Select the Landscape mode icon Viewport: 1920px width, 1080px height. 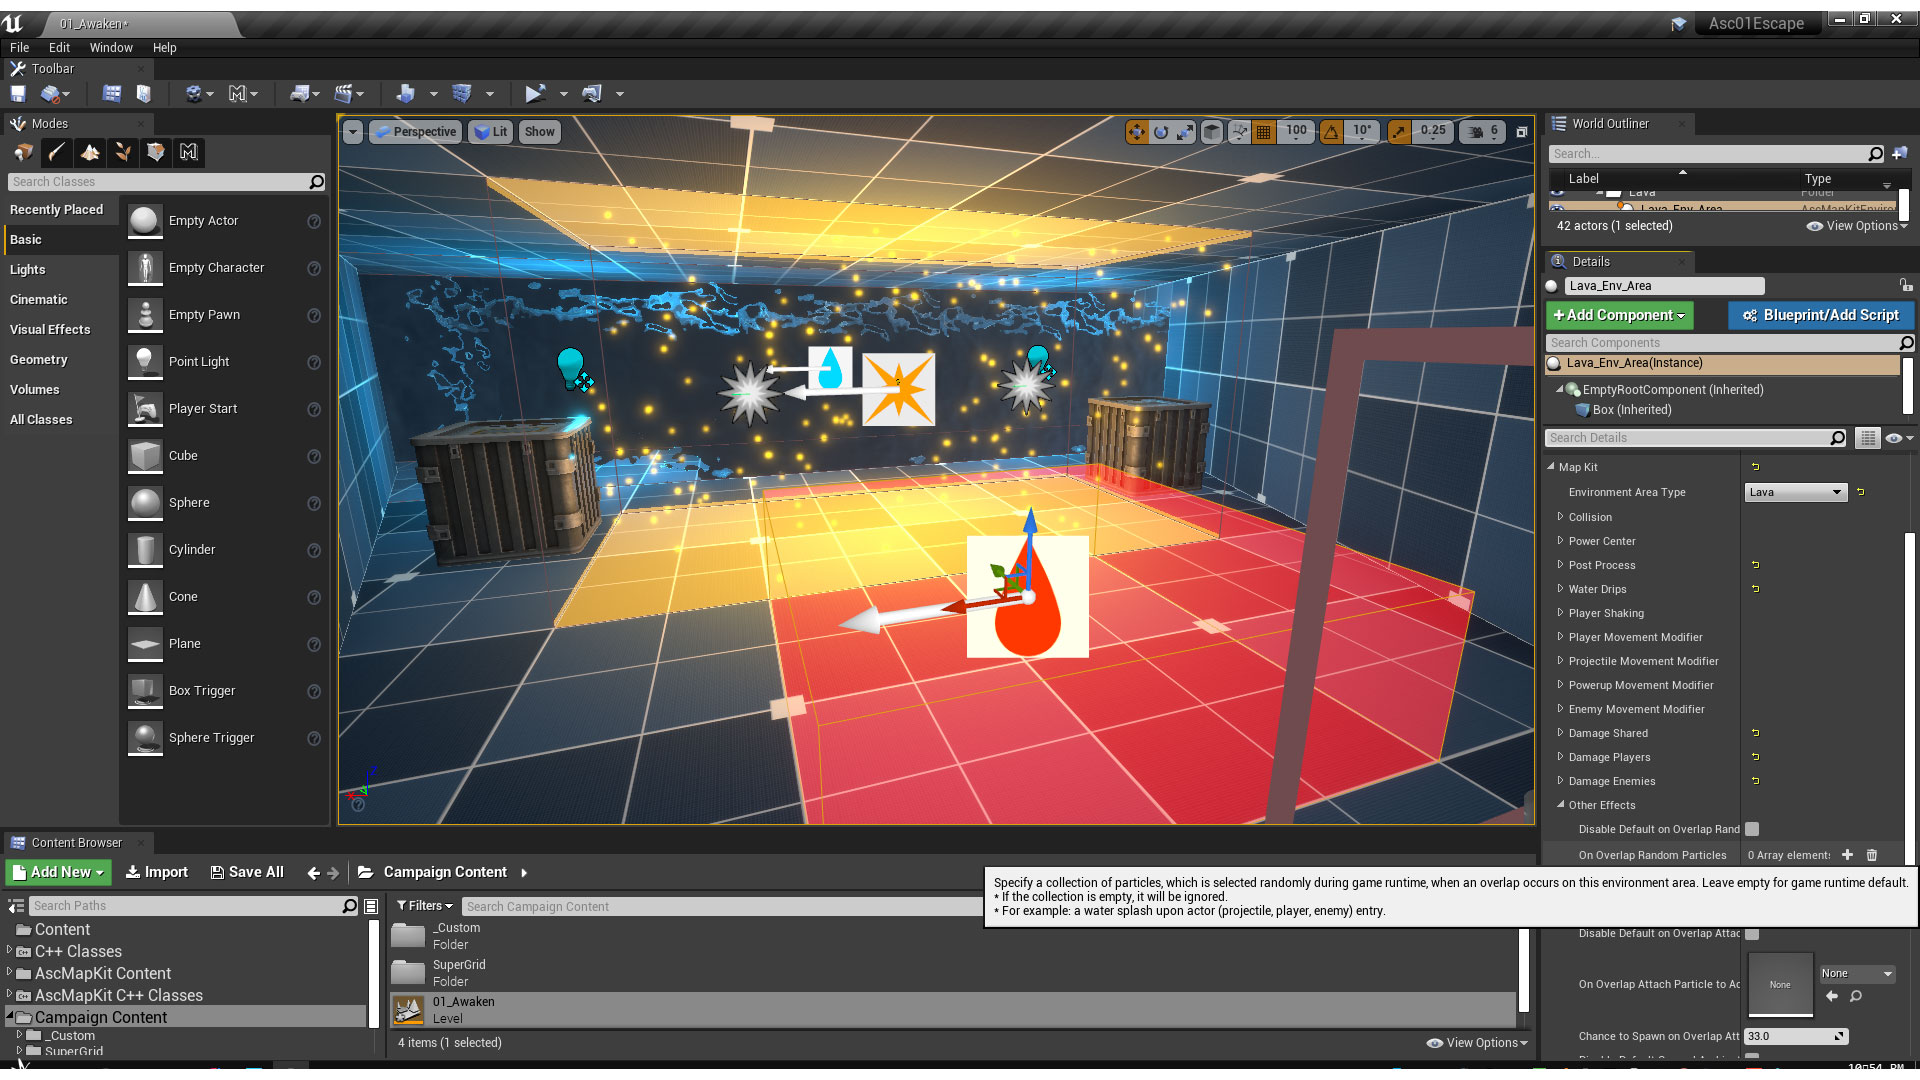pyautogui.click(x=90, y=152)
